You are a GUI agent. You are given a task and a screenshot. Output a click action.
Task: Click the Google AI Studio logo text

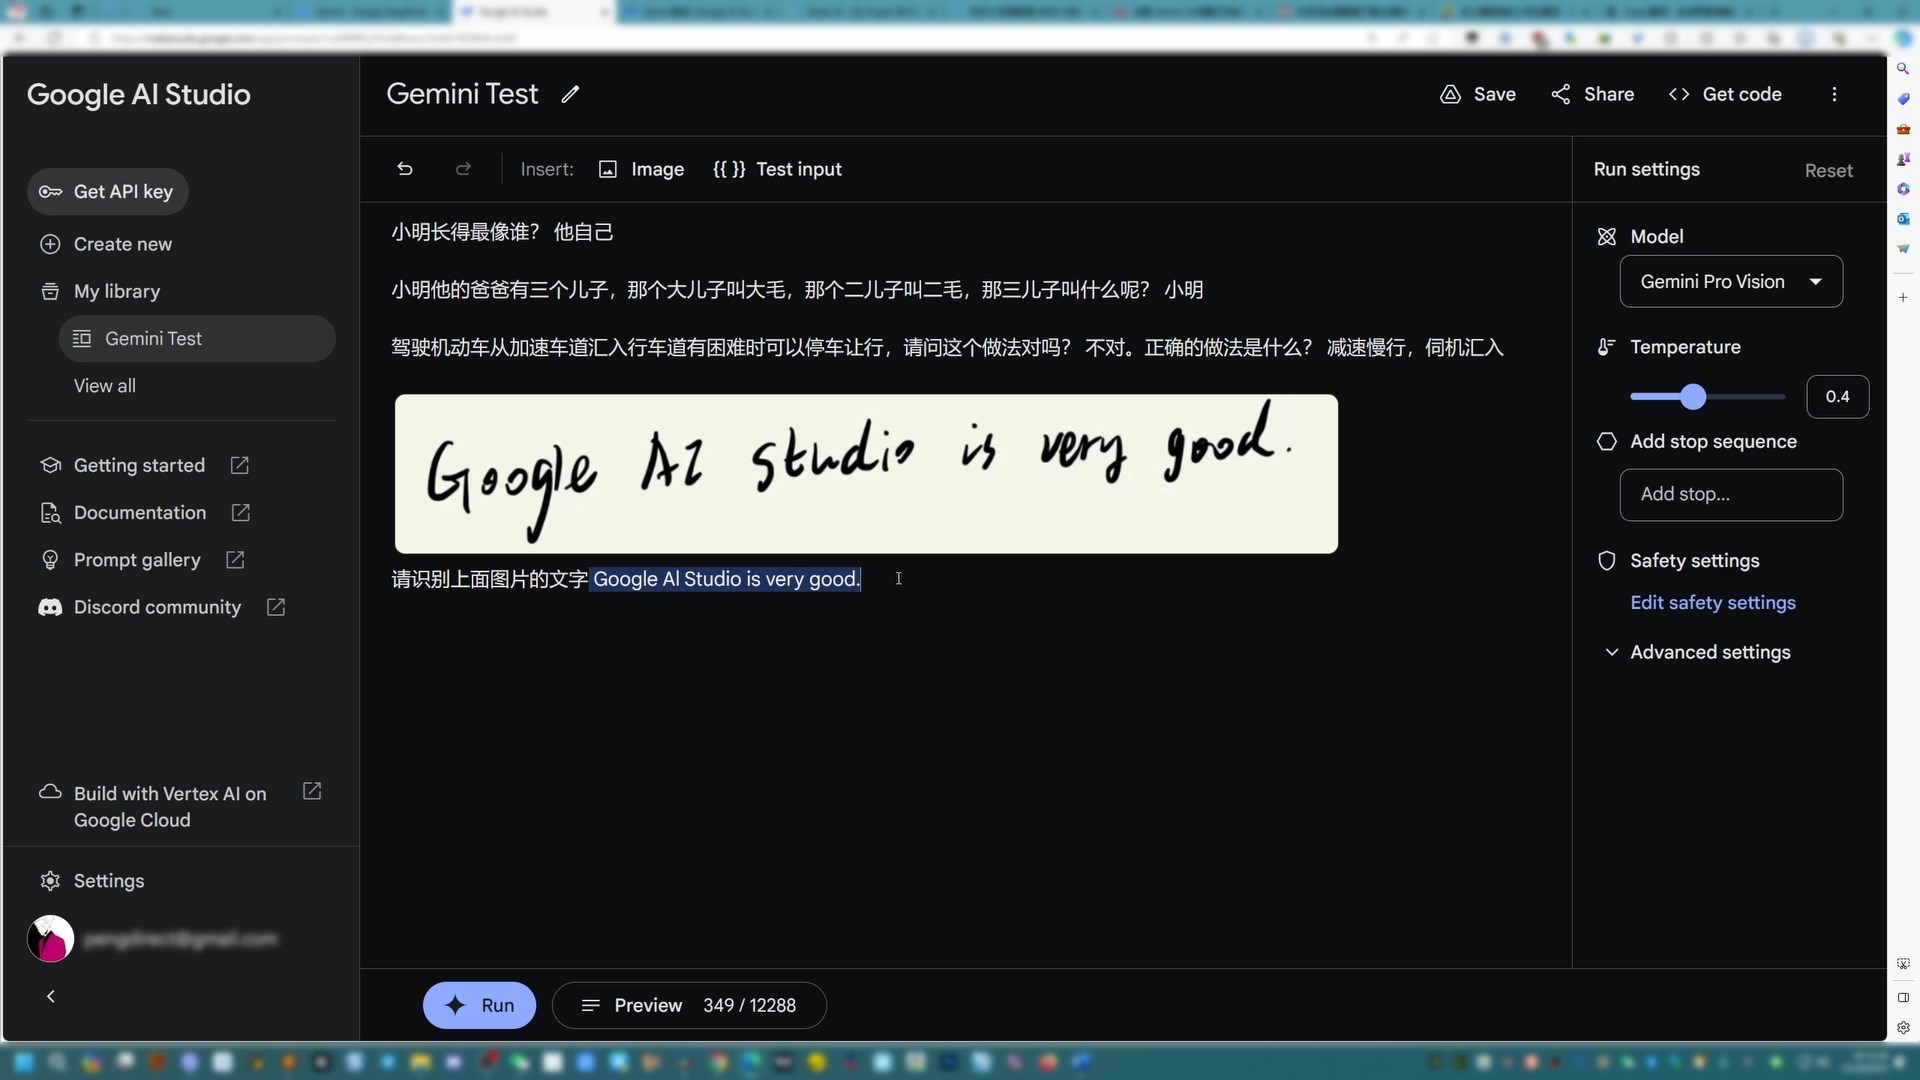click(x=139, y=95)
